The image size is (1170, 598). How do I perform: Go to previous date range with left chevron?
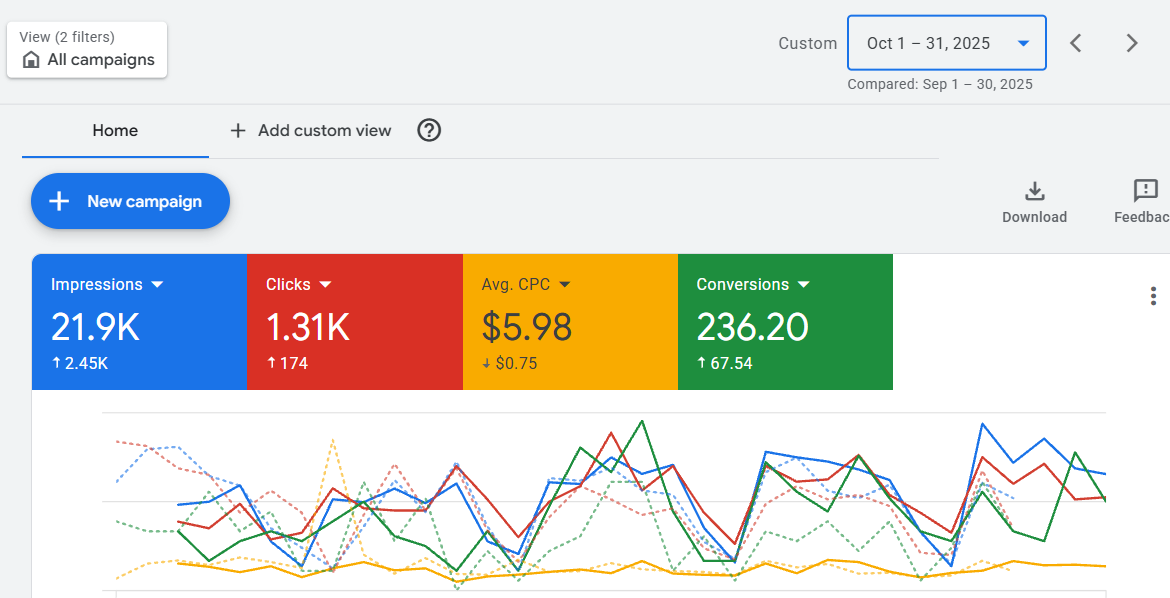1076,43
